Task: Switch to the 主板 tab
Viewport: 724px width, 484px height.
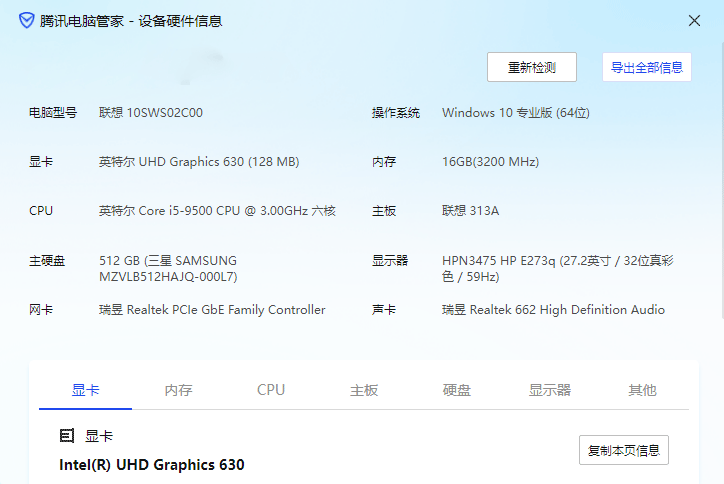Action: pyautogui.click(x=364, y=390)
